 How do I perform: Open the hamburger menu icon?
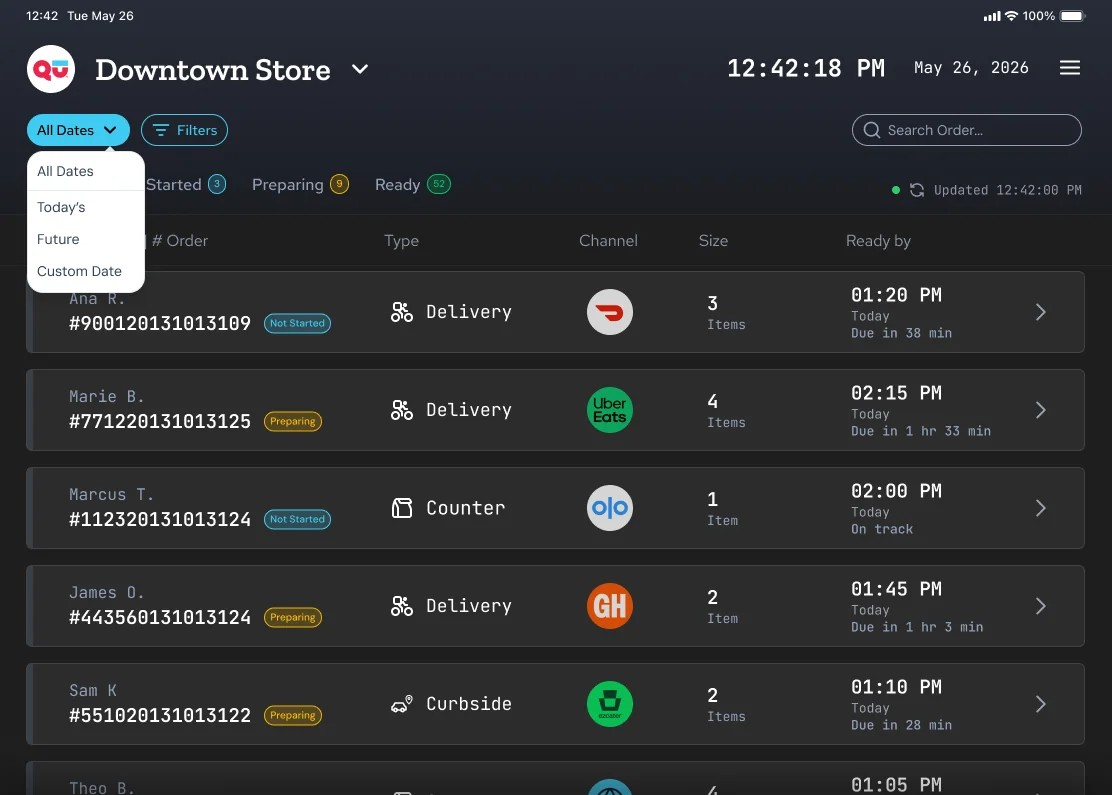(x=1069, y=67)
